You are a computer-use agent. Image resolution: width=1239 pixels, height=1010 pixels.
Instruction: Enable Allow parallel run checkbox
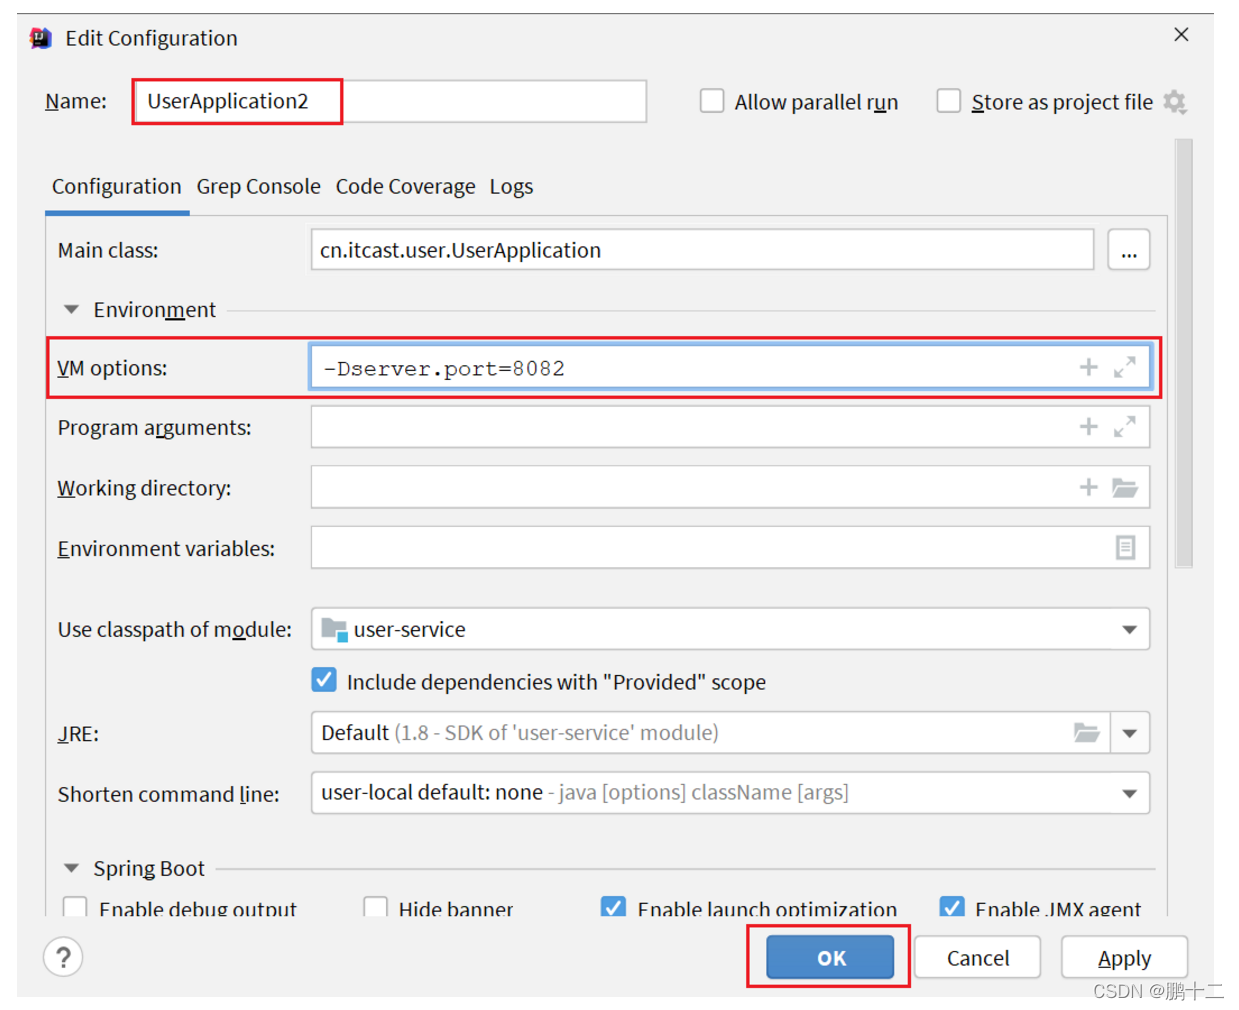pyautogui.click(x=712, y=101)
